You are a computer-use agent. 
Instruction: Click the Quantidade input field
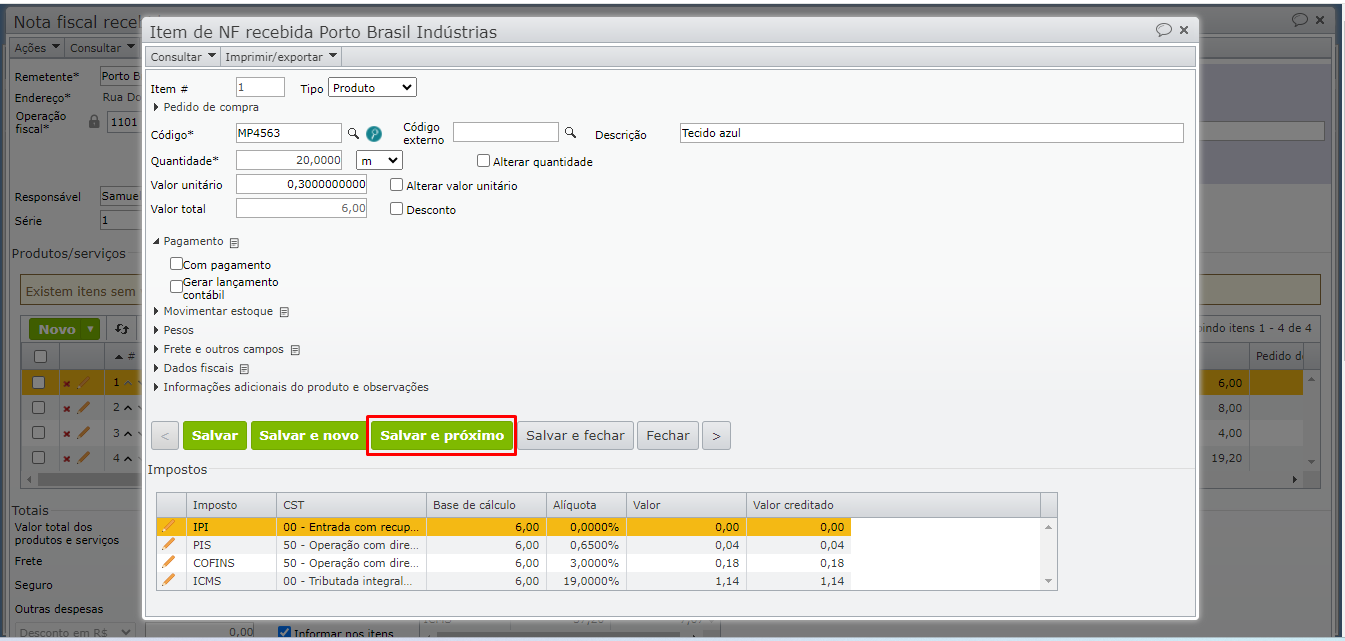(x=289, y=160)
